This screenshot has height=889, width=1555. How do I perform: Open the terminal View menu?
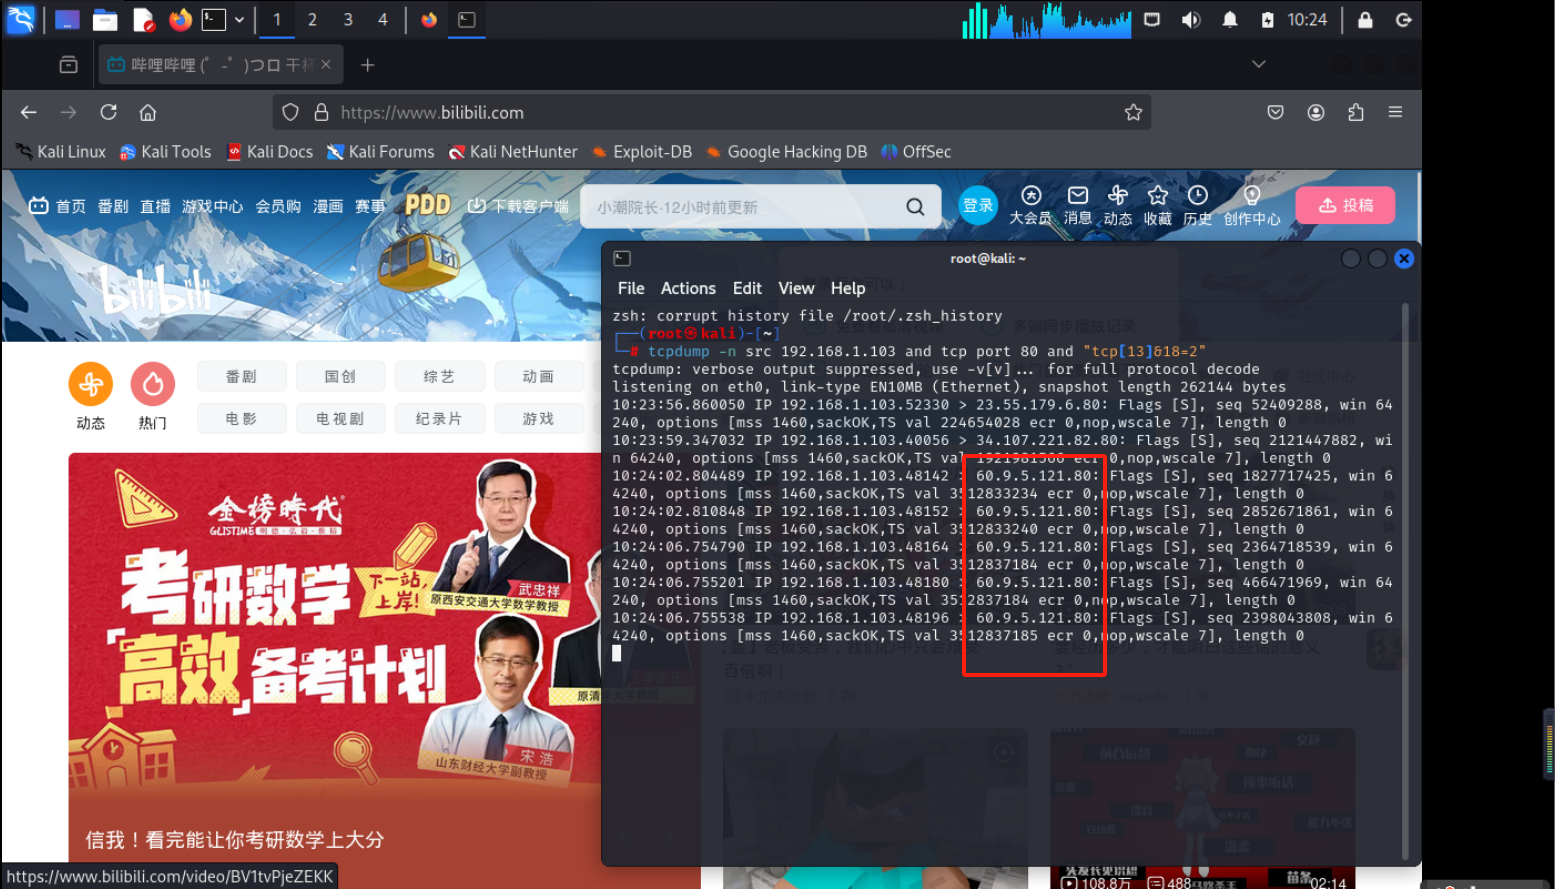point(796,288)
